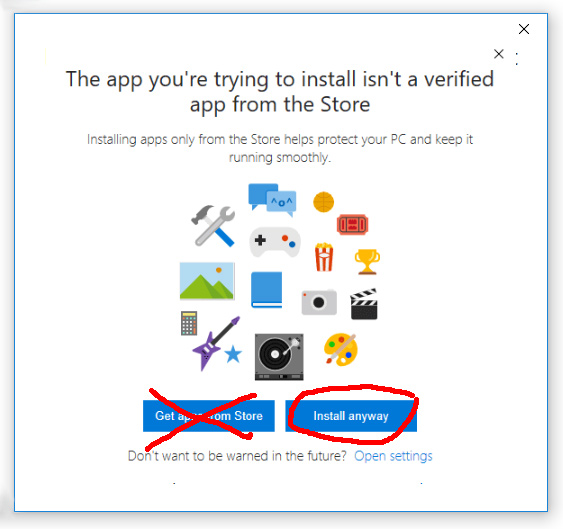Click the blue book icon

[266, 290]
